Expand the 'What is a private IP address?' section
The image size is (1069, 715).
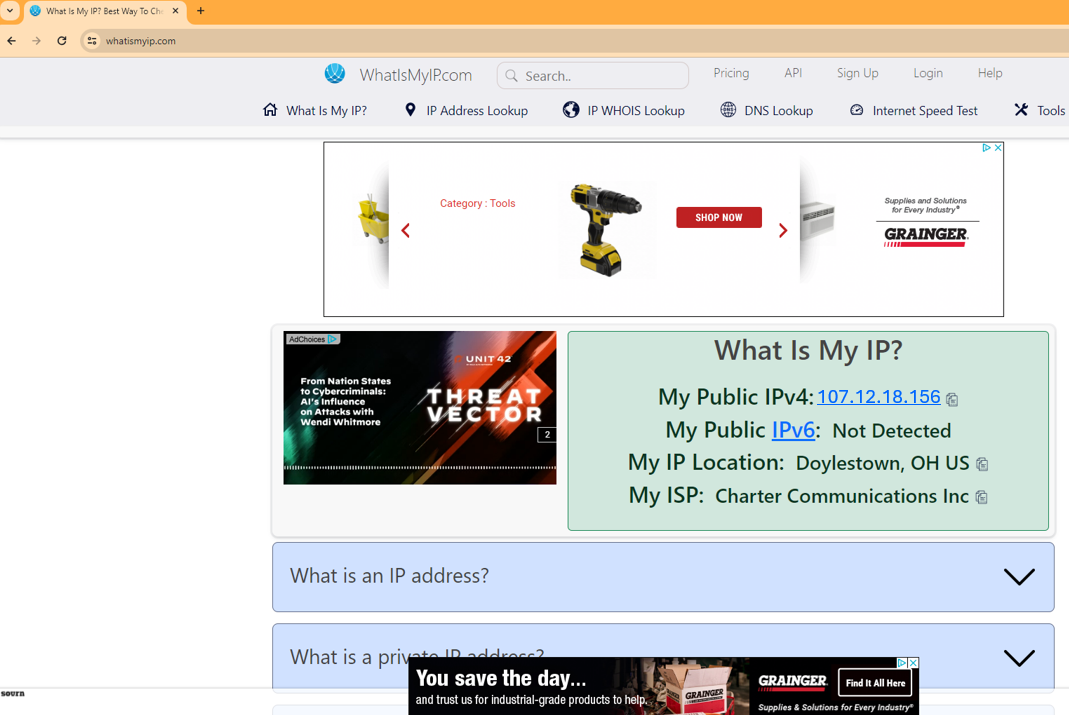(663, 656)
